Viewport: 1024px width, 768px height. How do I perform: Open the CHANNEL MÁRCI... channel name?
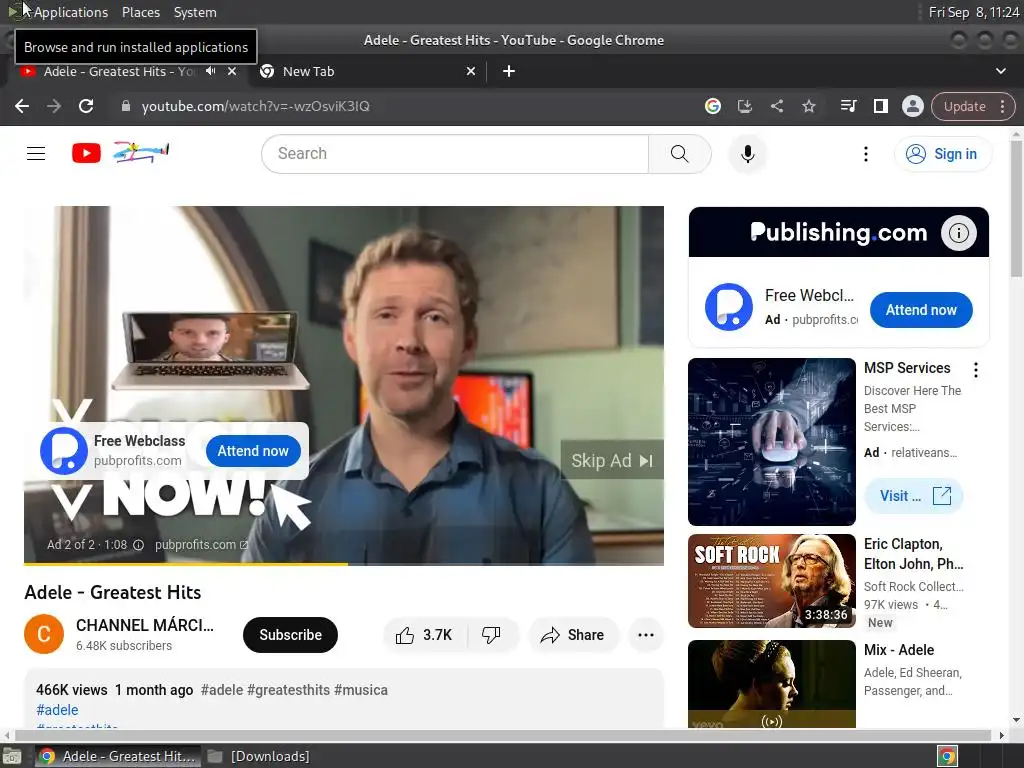pyautogui.click(x=145, y=625)
